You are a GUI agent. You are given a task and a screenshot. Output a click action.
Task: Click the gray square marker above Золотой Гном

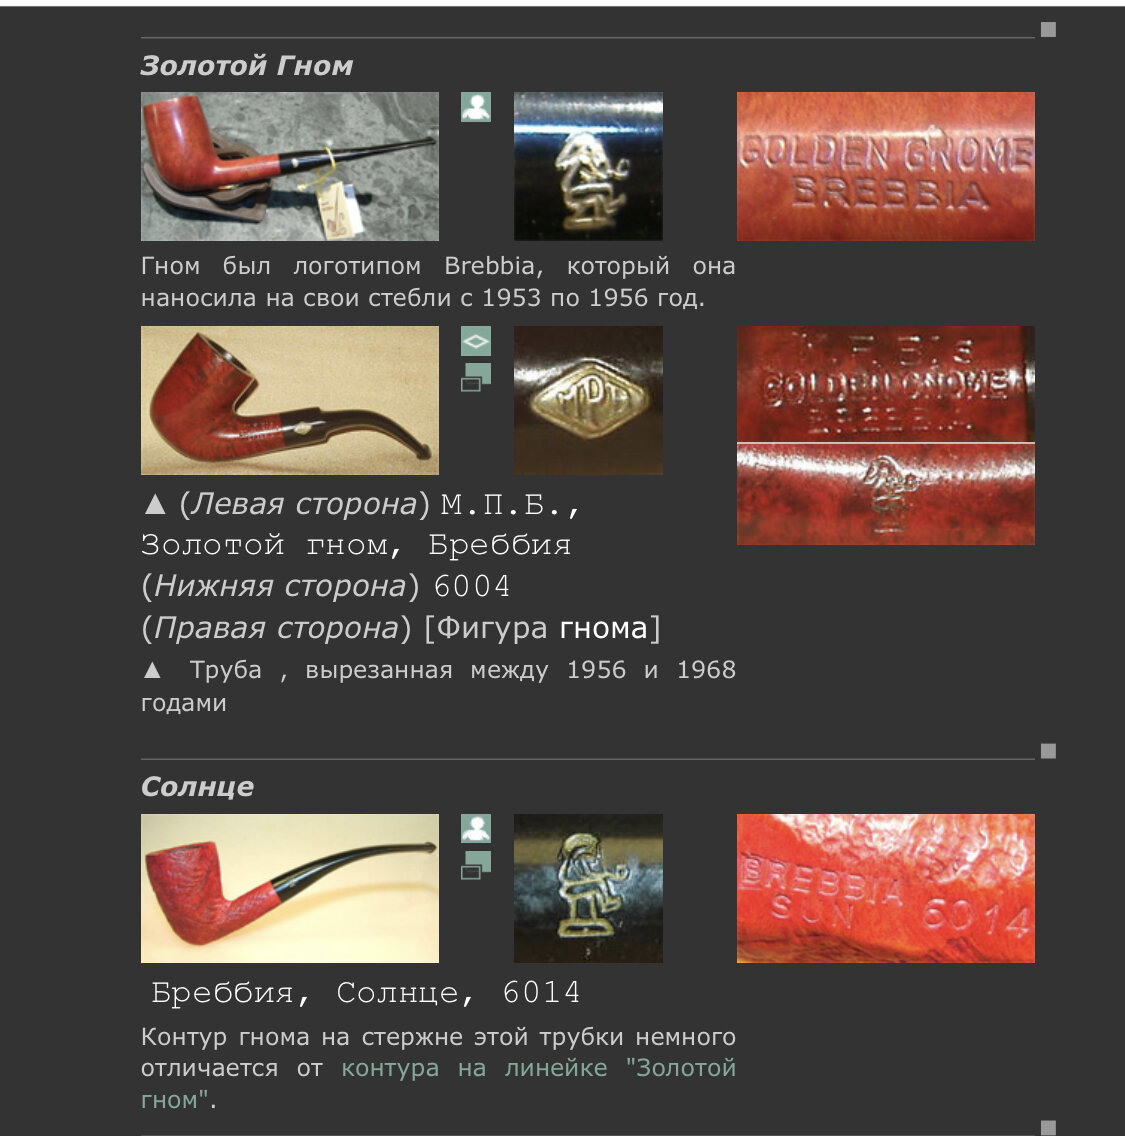coord(1048,30)
